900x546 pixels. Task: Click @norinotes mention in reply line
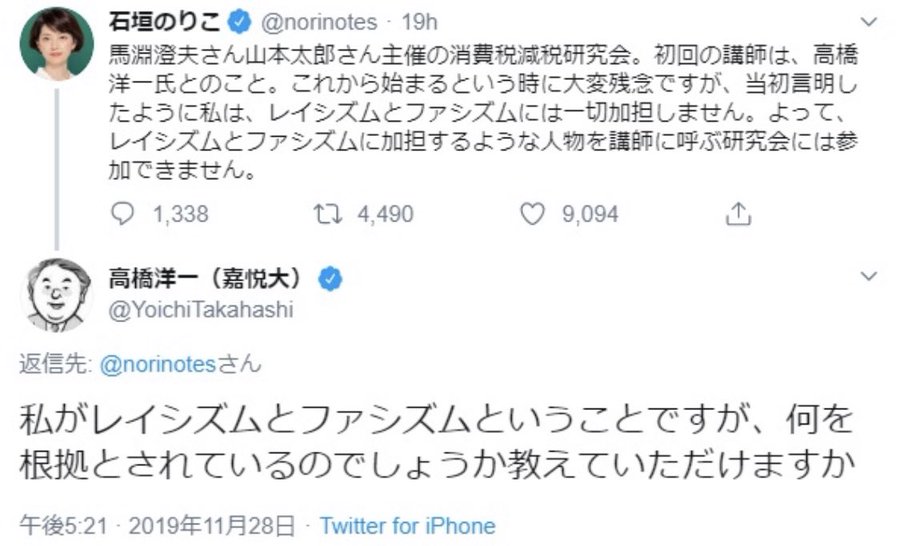(x=158, y=364)
